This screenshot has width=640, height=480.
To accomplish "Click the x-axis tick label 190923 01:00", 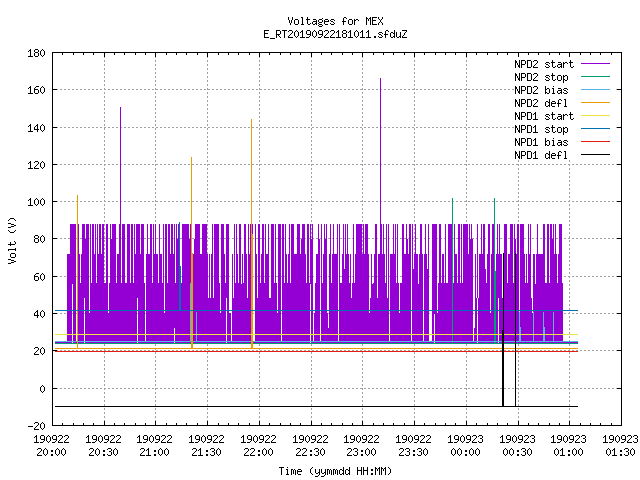I will tap(569, 446).
